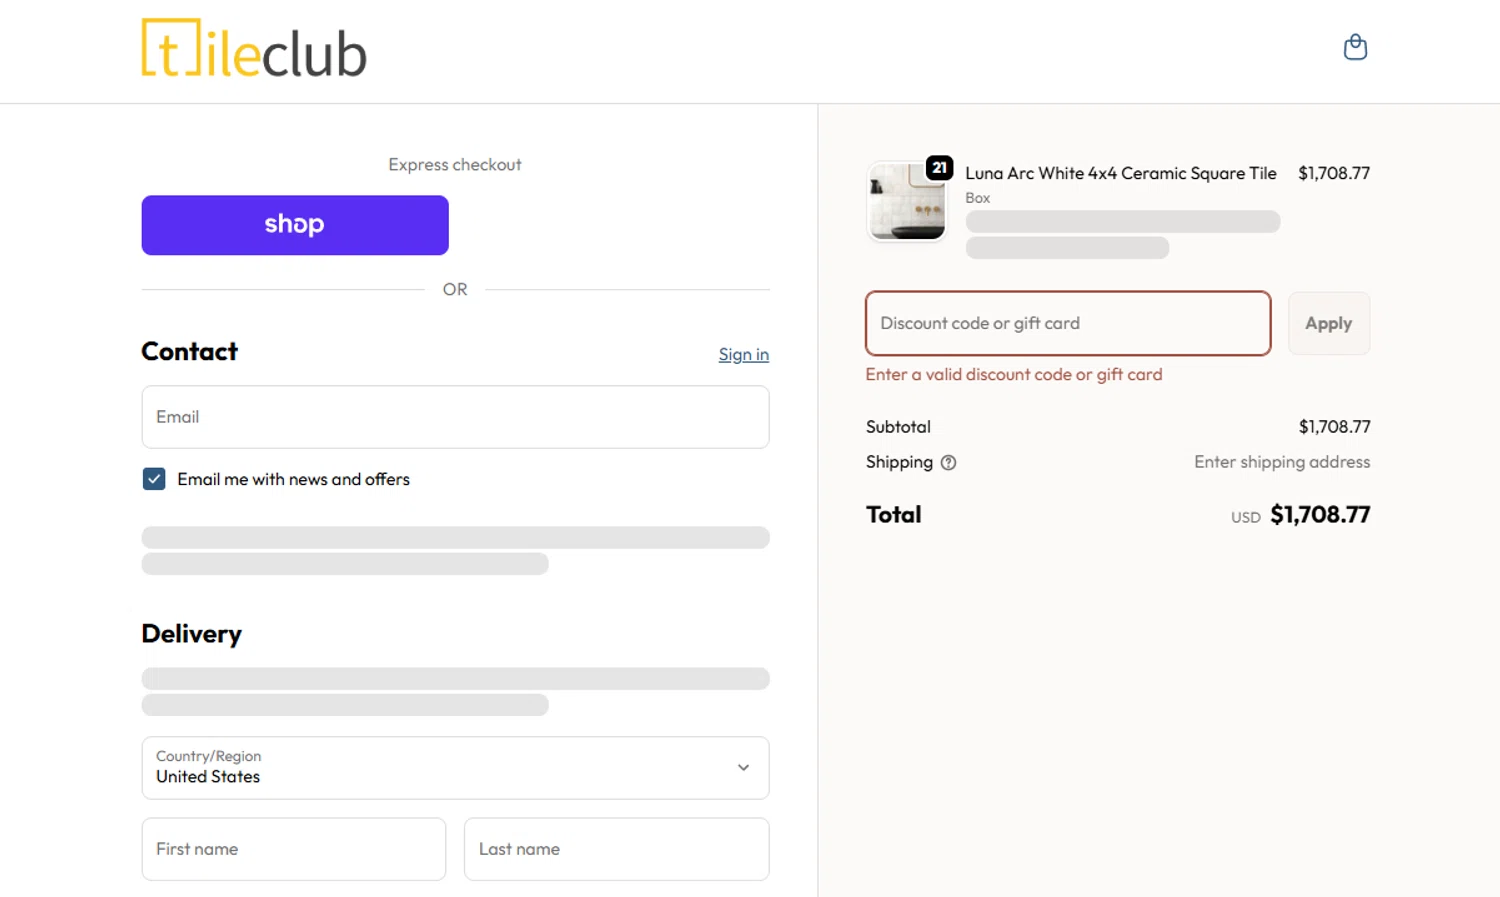Viewport: 1500px width, 897px height.
Task: Open the Country/Region dropdown
Action: click(x=455, y=768)
